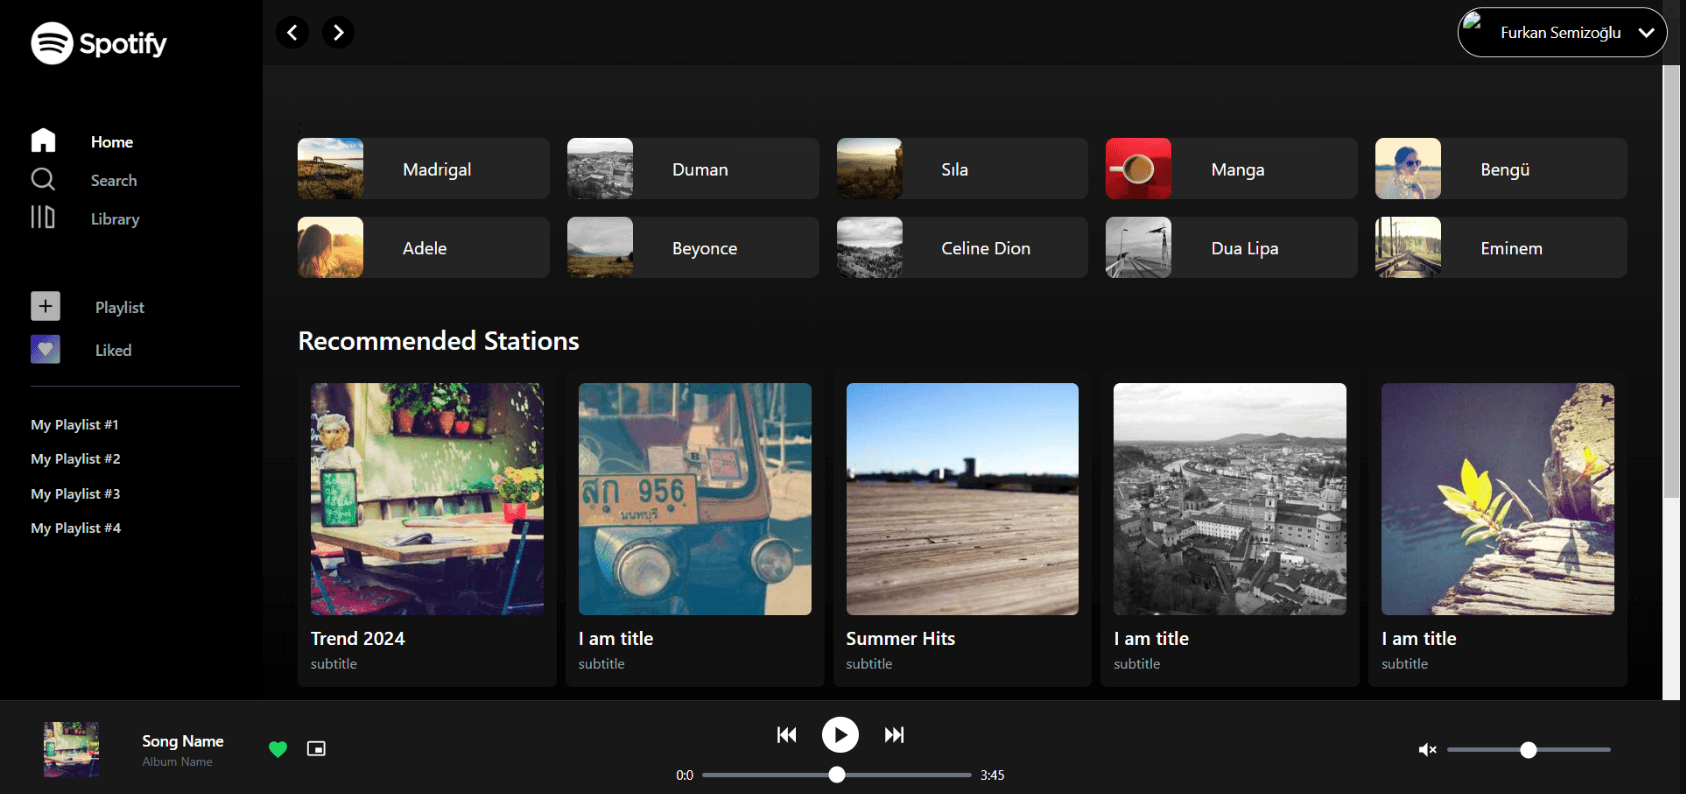Screen dimensions: 1686x794
Task: Open the Manga artist card
Action: (1231, 169)
